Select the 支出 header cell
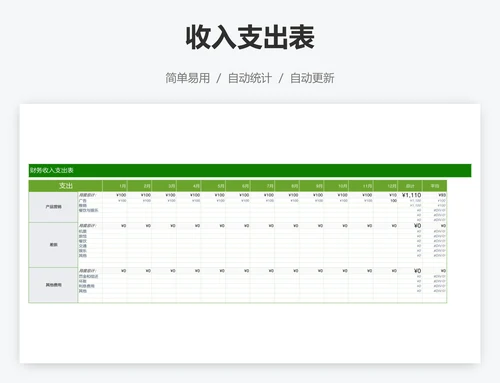Viewport: 500px width, 383px height. (x=66, y=186)
